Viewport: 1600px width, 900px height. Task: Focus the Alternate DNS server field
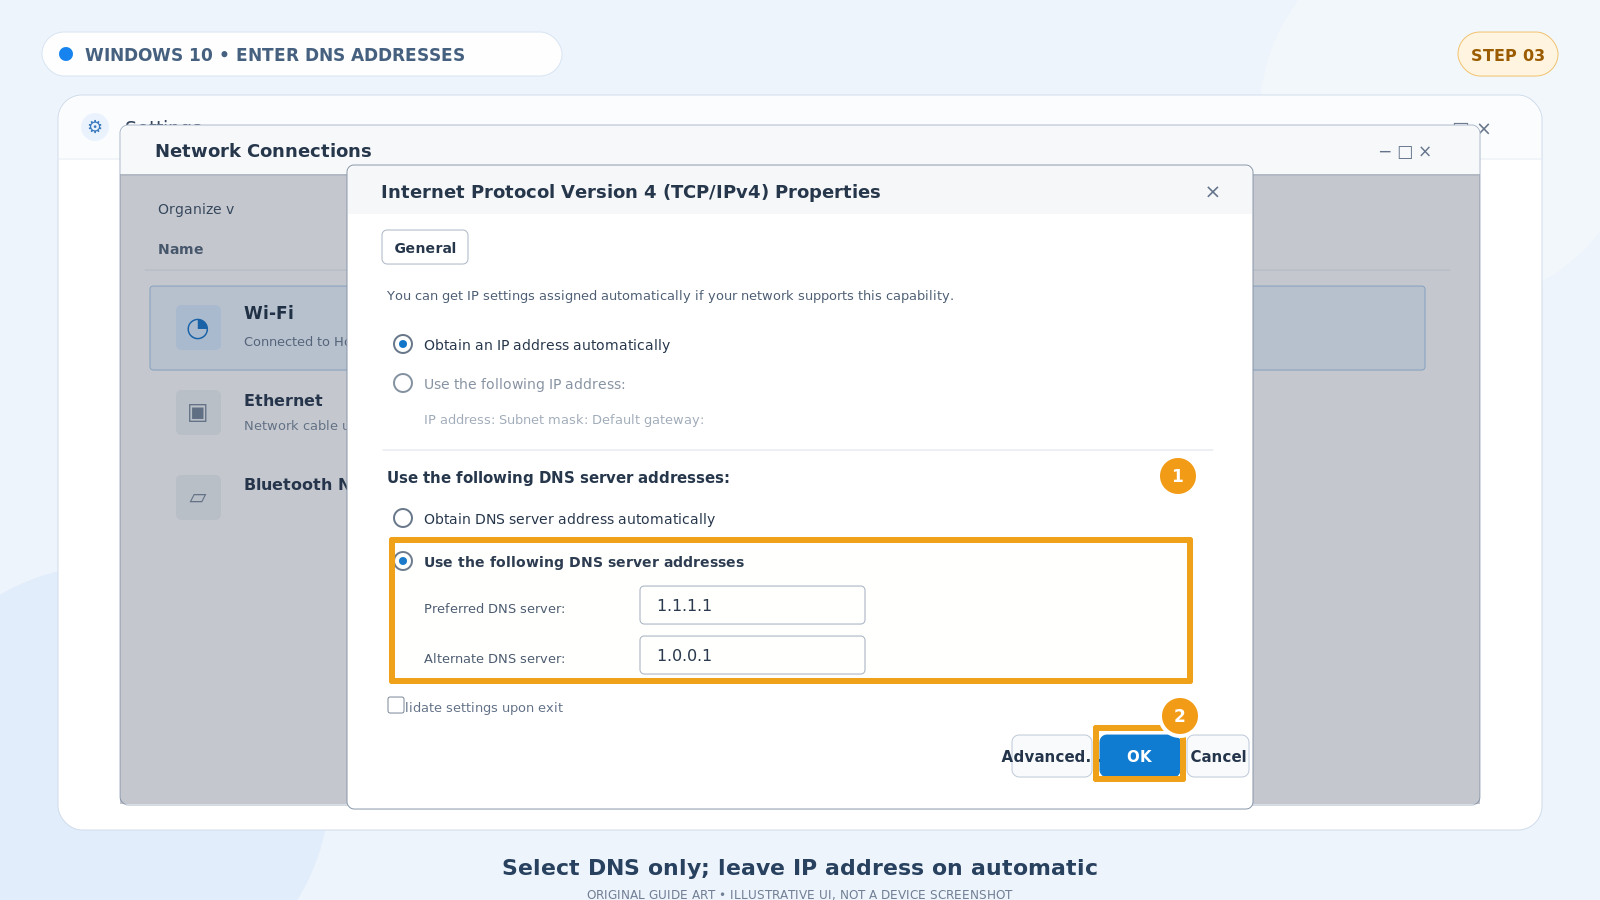[x=752, y=655]
